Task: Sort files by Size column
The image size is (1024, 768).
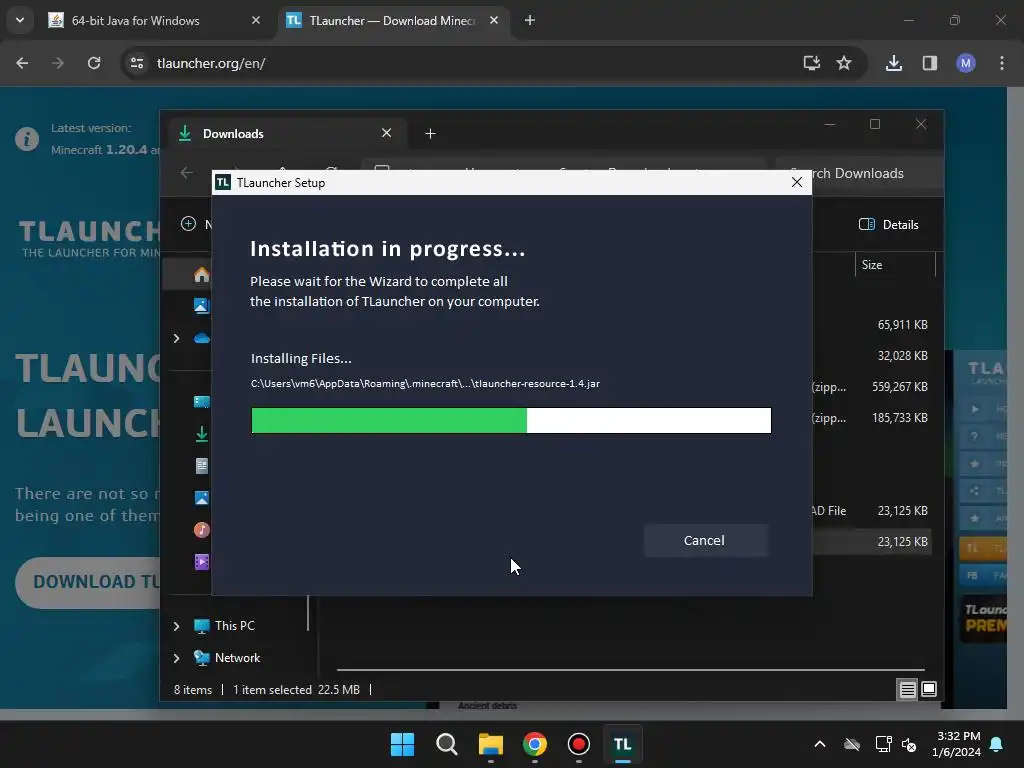Action: (x=895, y=264)
